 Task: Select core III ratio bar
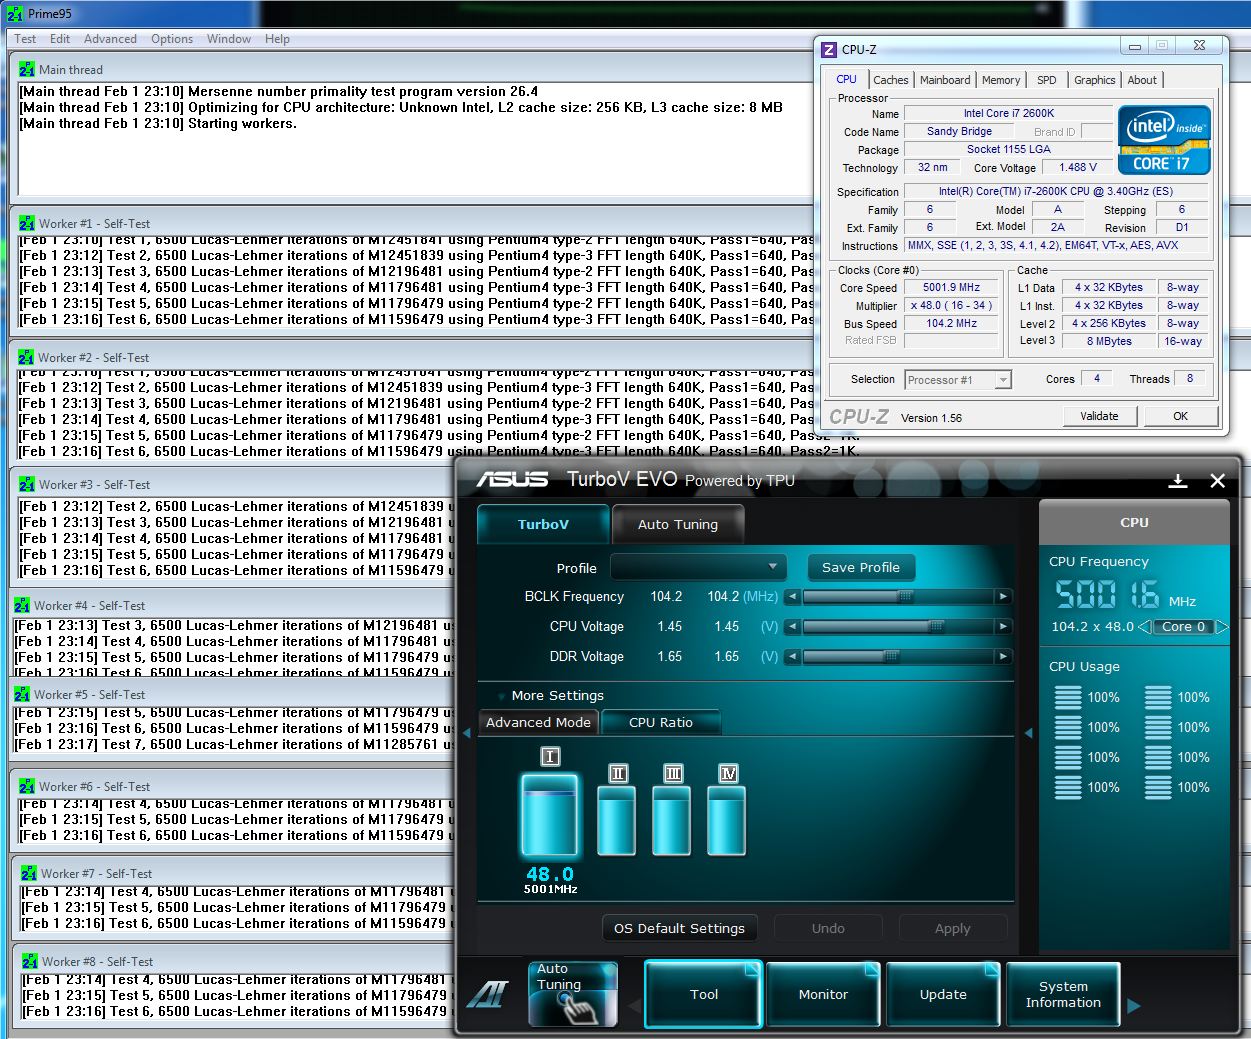click(x=672, y=821)
